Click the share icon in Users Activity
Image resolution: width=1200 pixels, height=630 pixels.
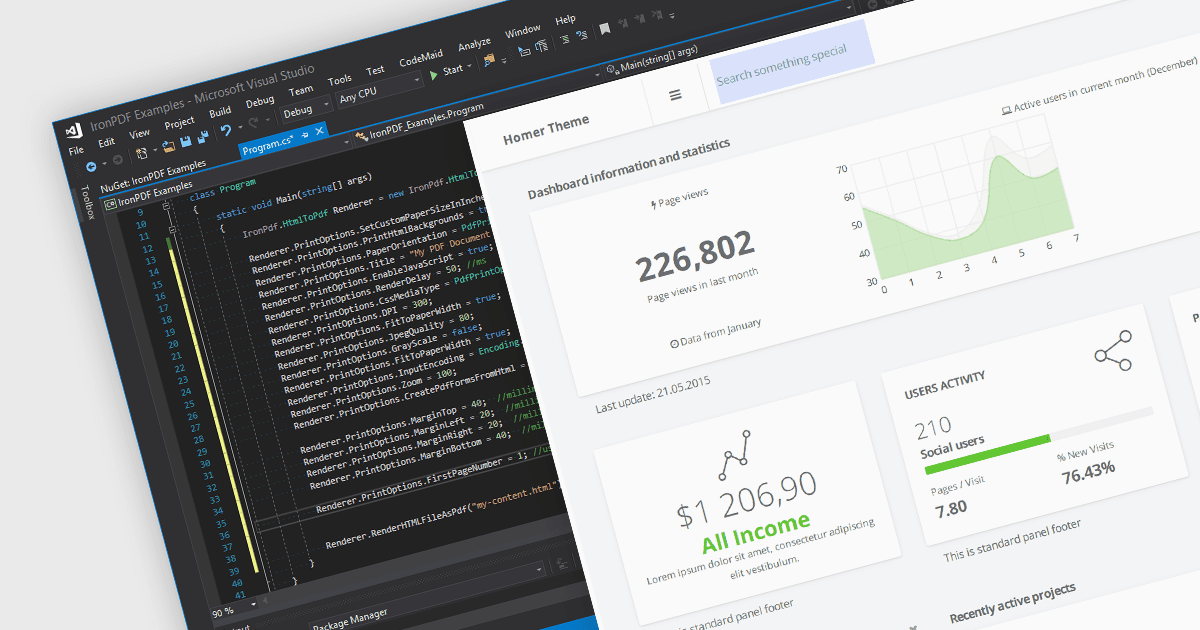[x=1112, y=351]
